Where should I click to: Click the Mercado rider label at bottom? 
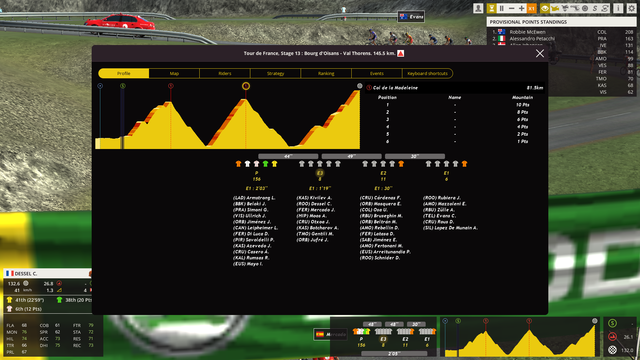pyautogui.click(x=331, y=335)
